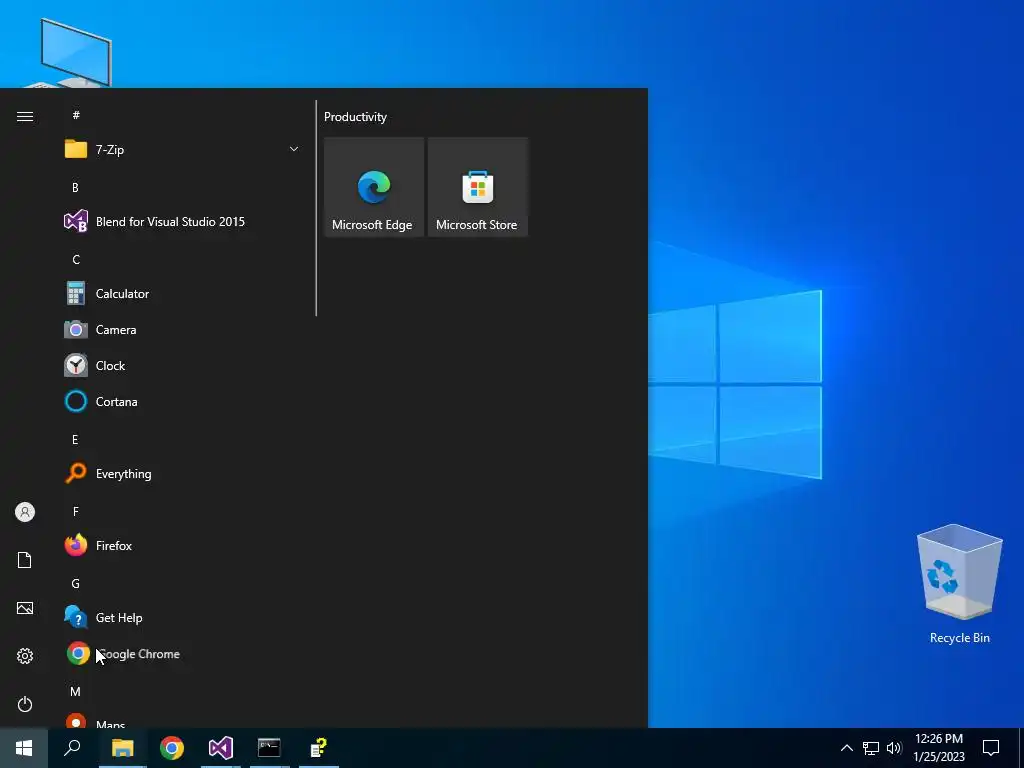The width and height of the screenshot is (1024, 768).
Task: Open File Explorer from the taskbar
Action: coord(122,748)
